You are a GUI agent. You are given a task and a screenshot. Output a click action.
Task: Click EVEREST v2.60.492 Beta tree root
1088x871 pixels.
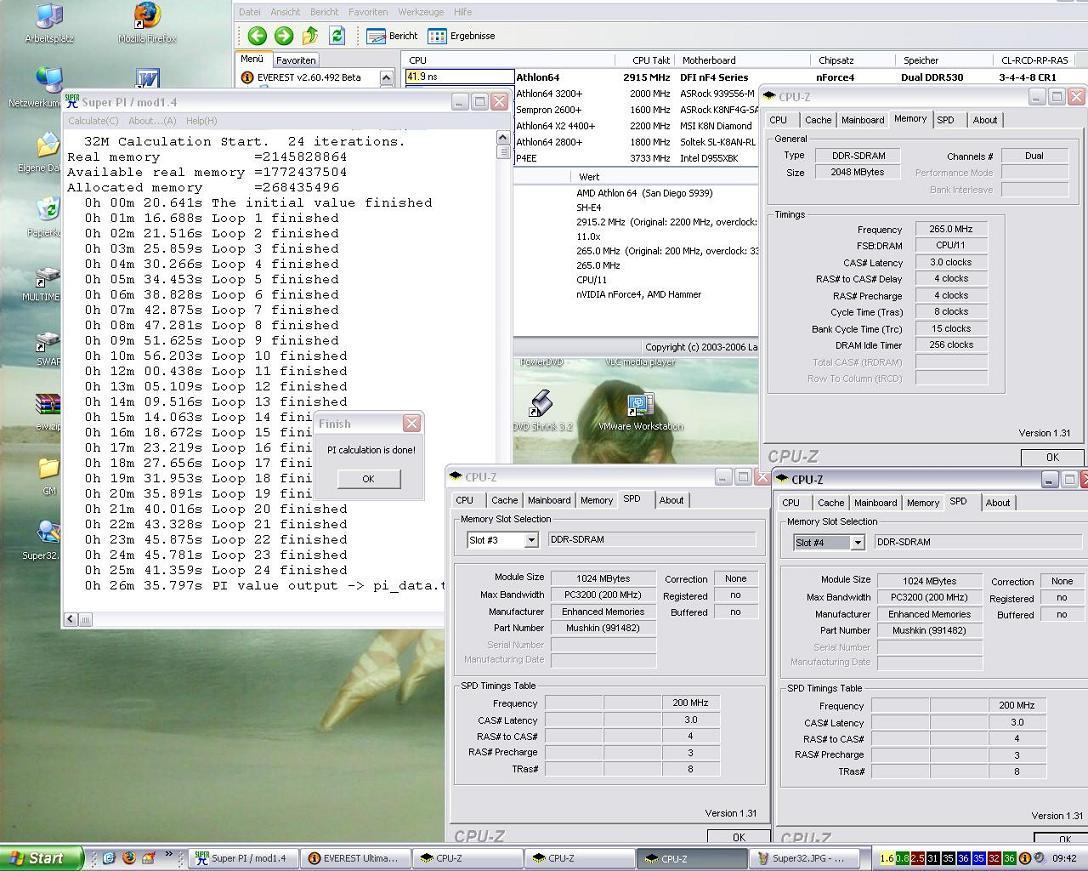pyautogui.click(x=309, y=78)
